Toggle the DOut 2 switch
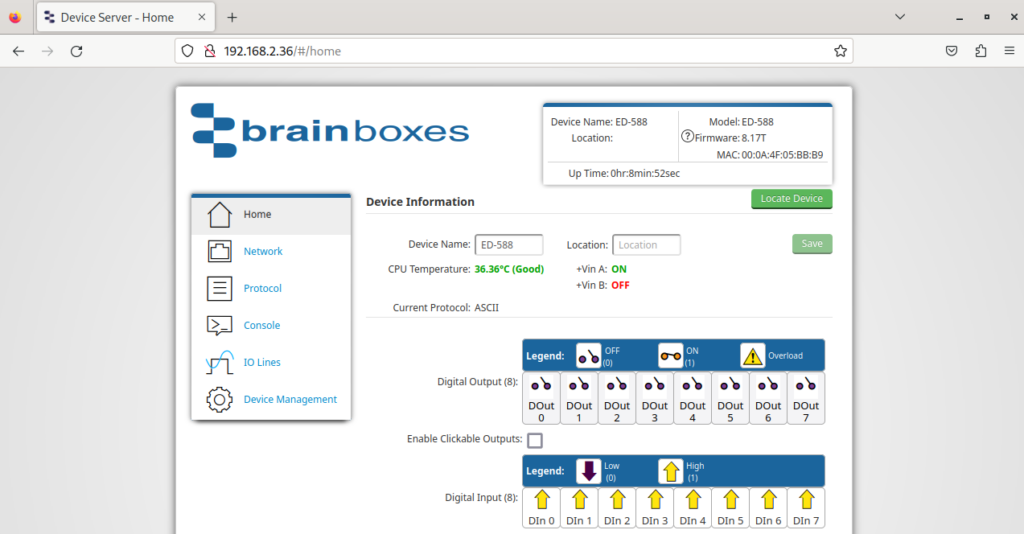1024x534 pixels. [x=617, y=385]
